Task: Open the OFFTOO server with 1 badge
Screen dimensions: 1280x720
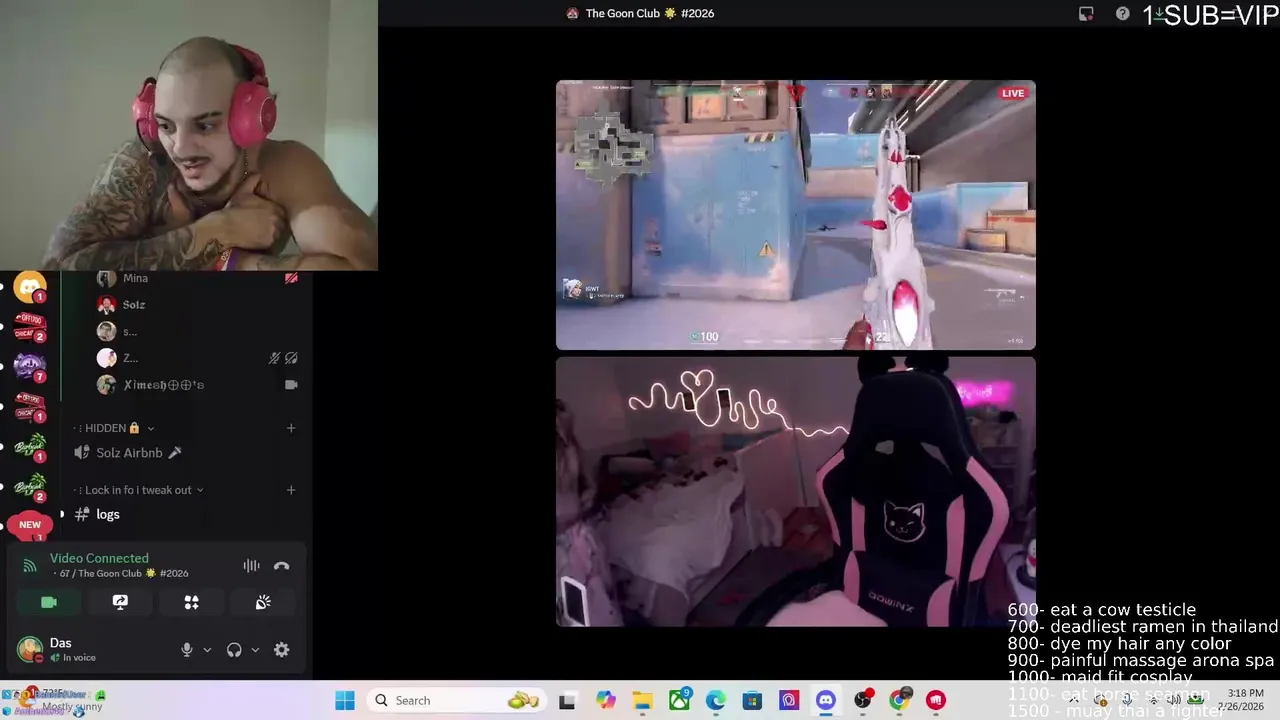Action: [29, 407]
